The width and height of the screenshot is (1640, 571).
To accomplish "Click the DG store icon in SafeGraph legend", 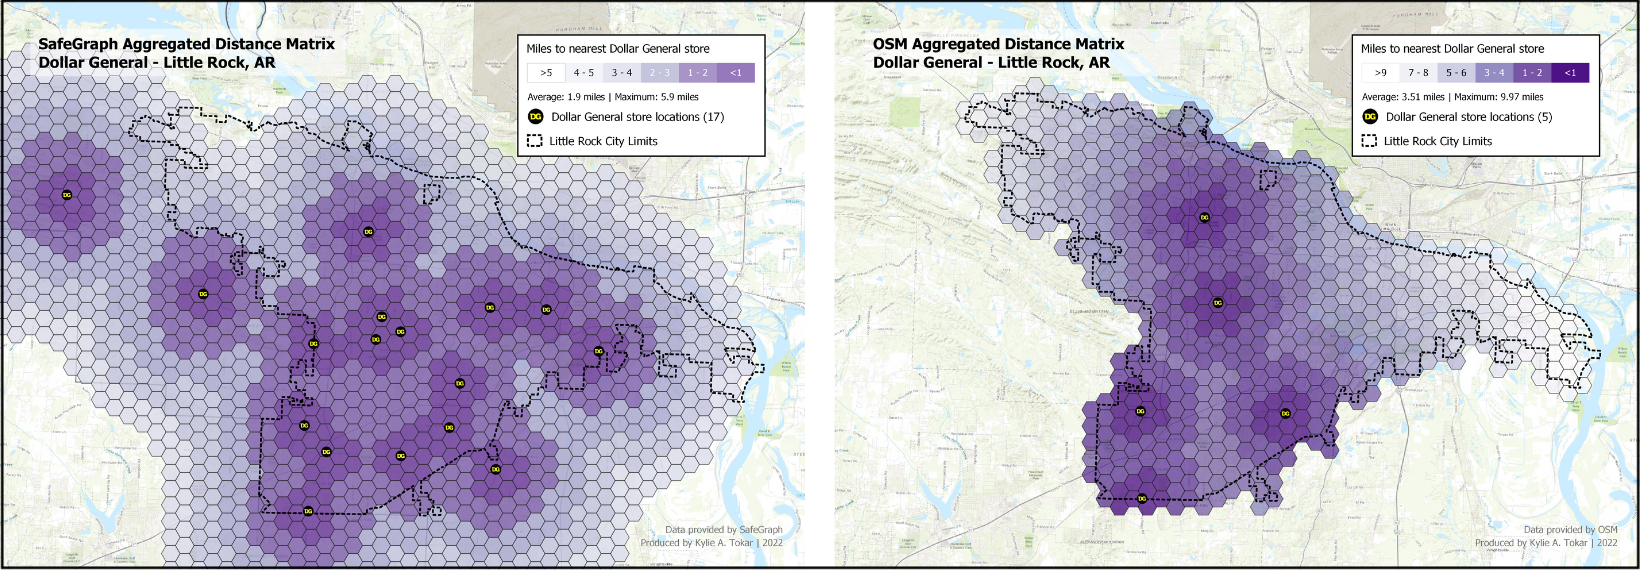I will click(x=535, y=117).
